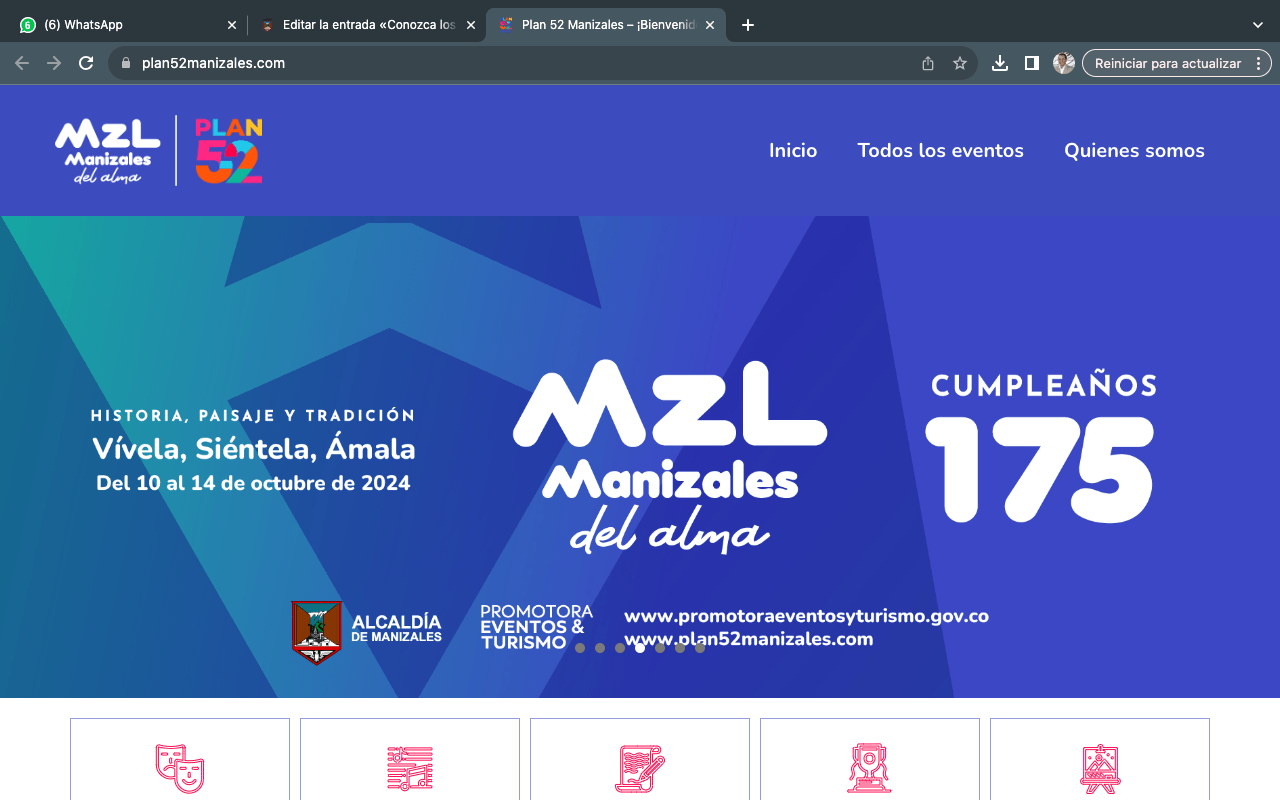Open the theater masks category card
Image resolution: width=1280 pixels, height=800 pixels.
point(180,760)
